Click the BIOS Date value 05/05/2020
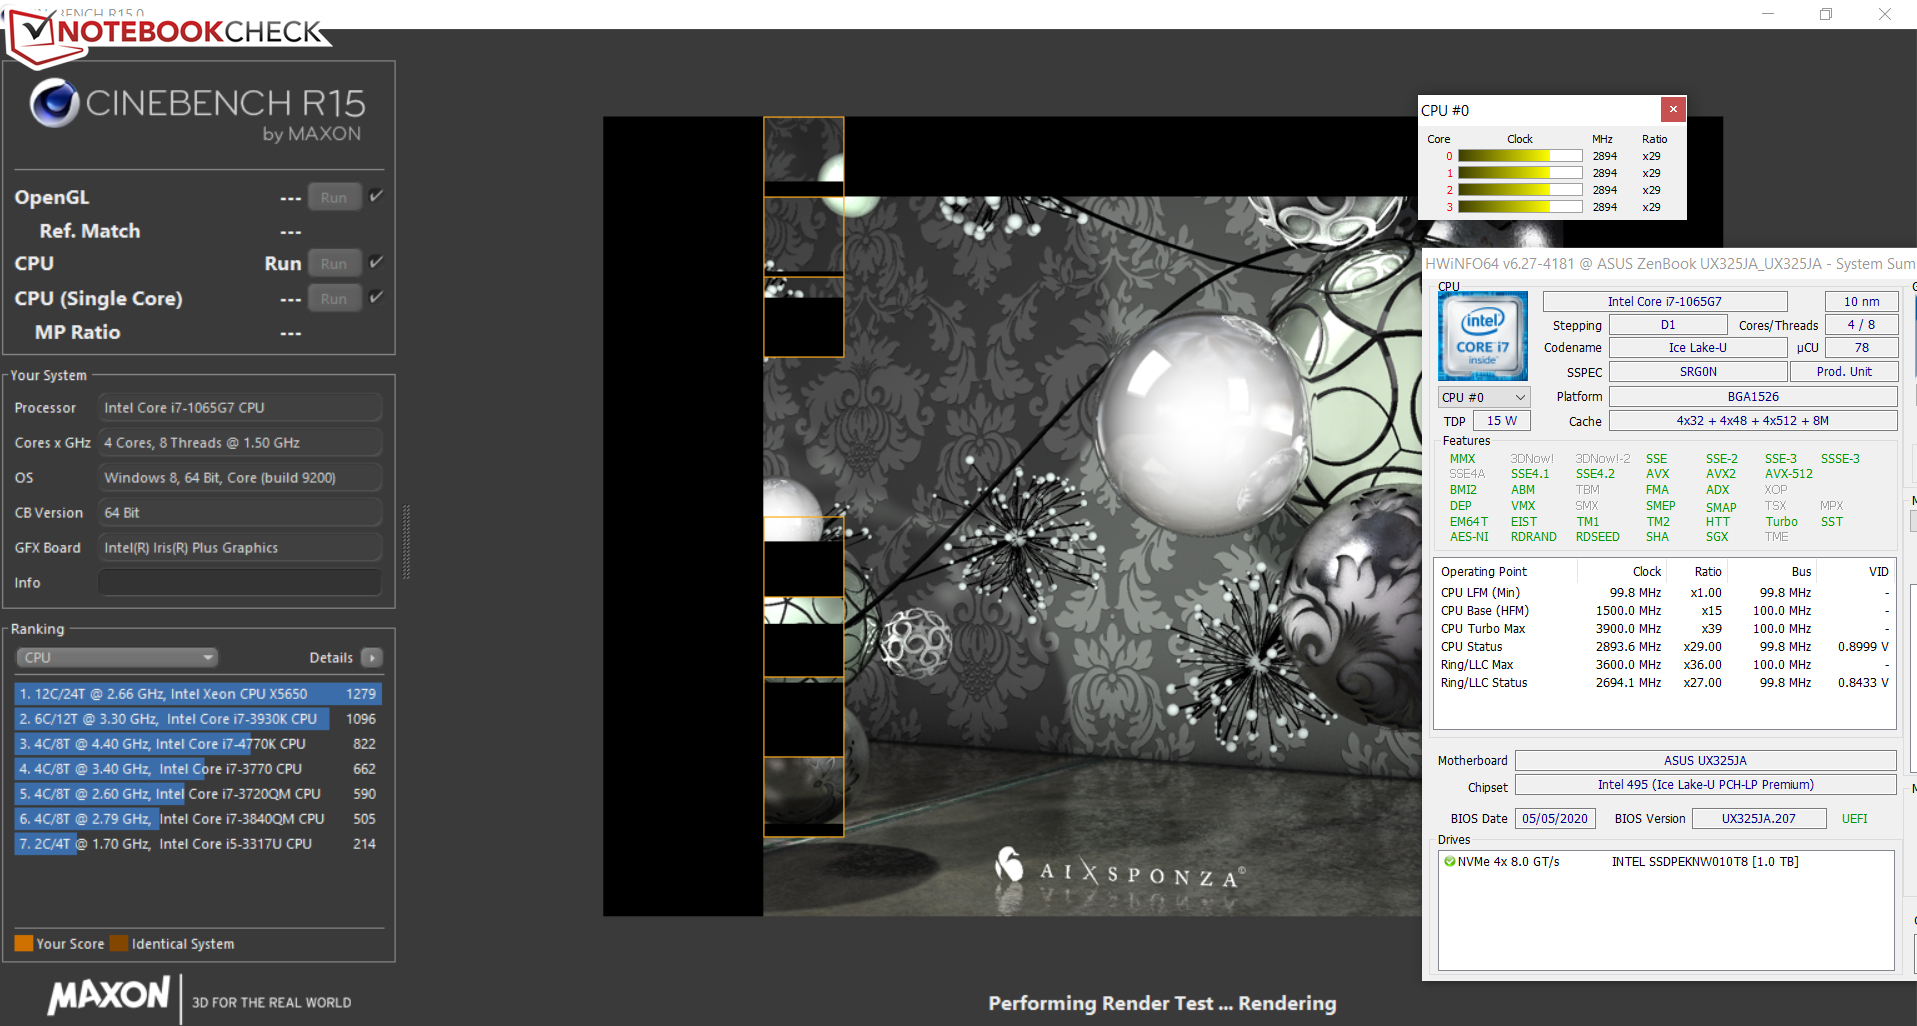This screenshot has width=1917, height=1026. pyautogui.click(x=1555, y=818)
